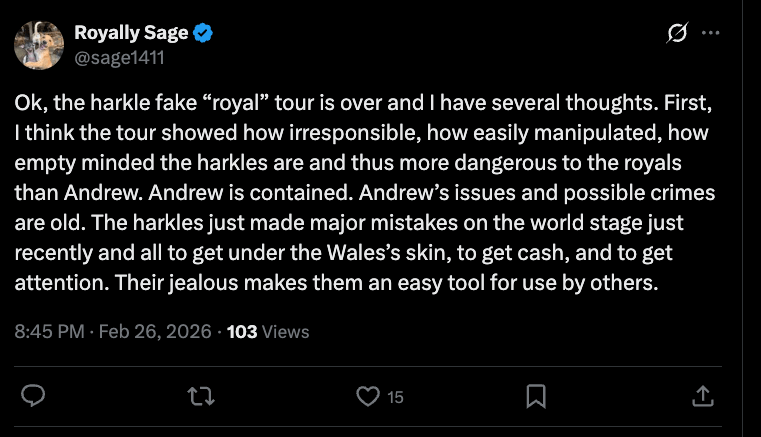
Task: Repost this tweet using the repost icon
Action: [x=201, y=396]
